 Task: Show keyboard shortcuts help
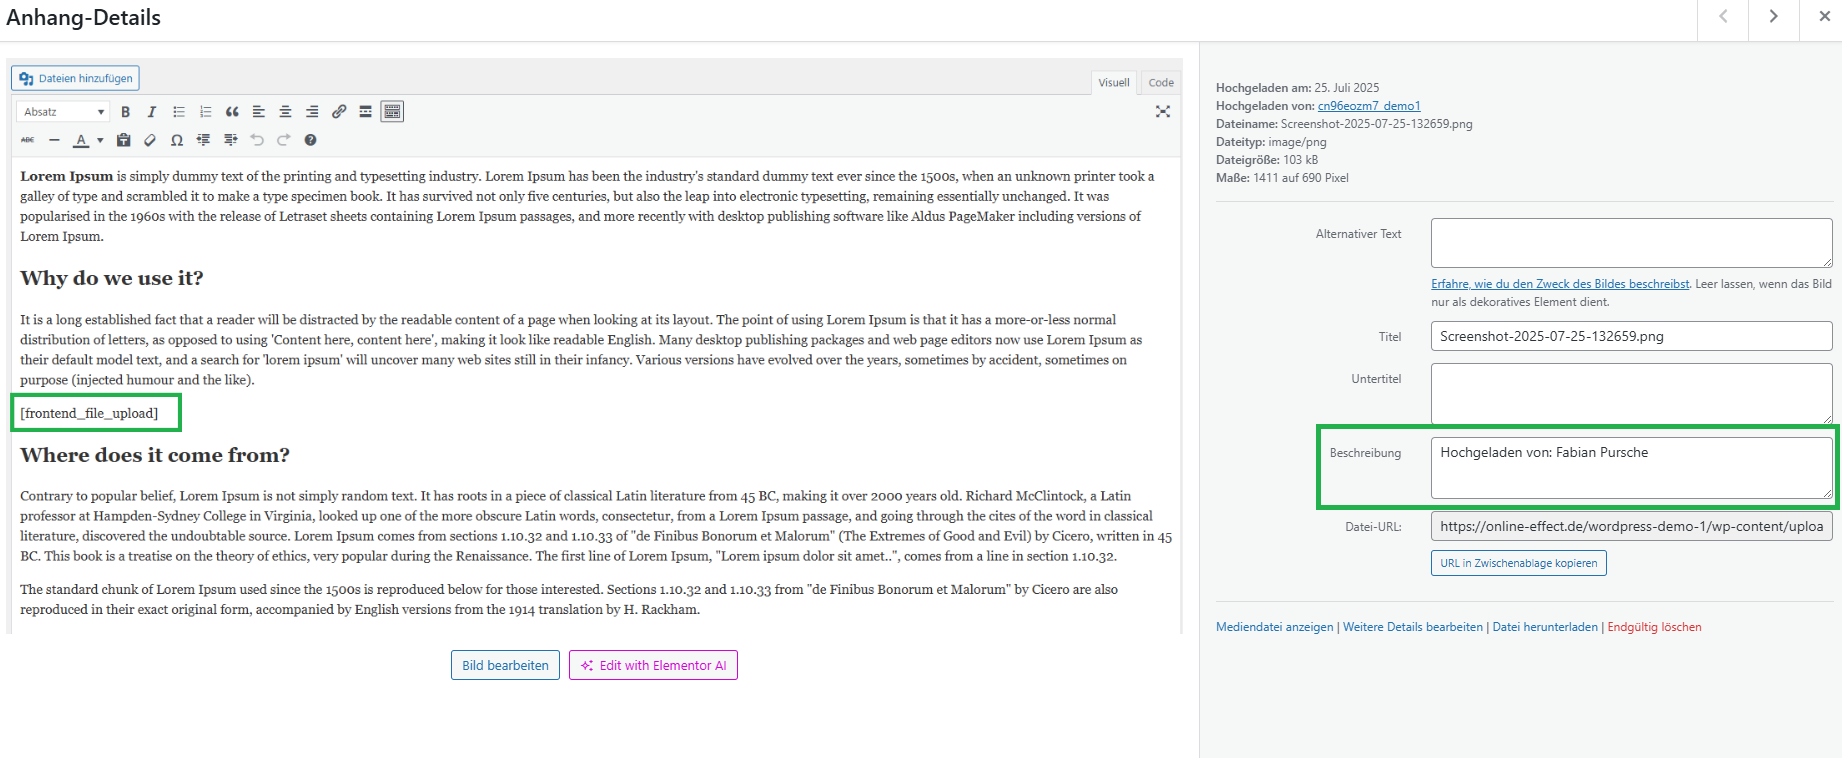[311, 140]
